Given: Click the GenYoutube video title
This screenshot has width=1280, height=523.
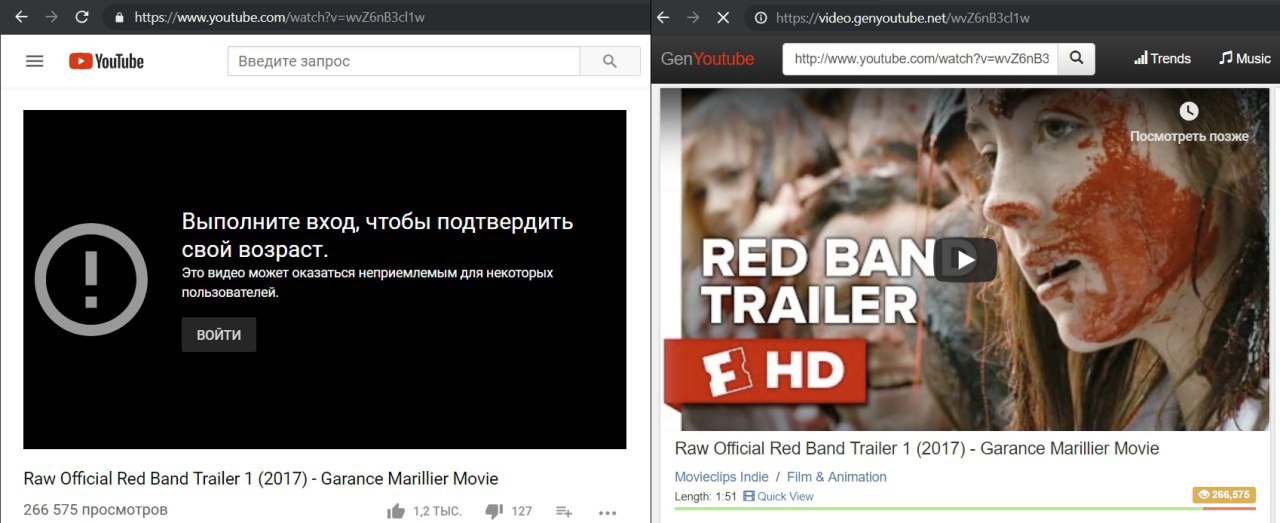Looking at the screenshot, I should coord(917,448).
